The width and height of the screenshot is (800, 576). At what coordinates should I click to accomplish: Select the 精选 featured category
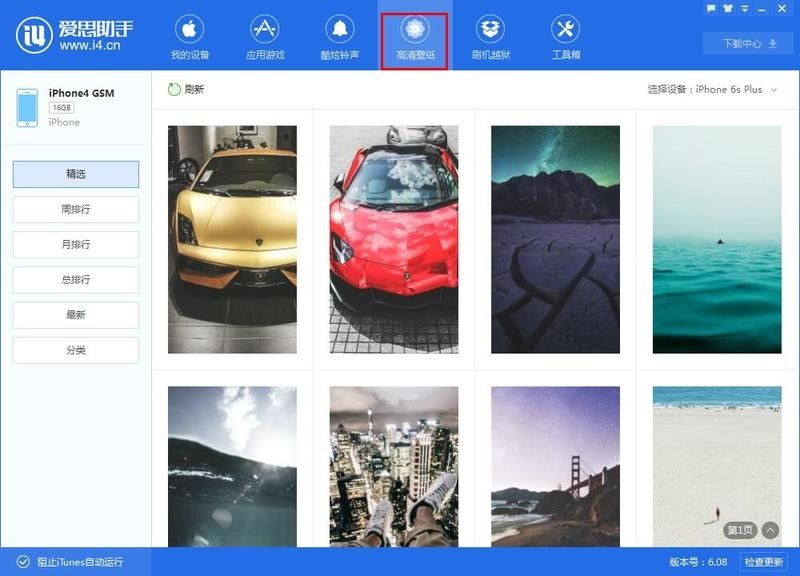[x=76, y=174]
